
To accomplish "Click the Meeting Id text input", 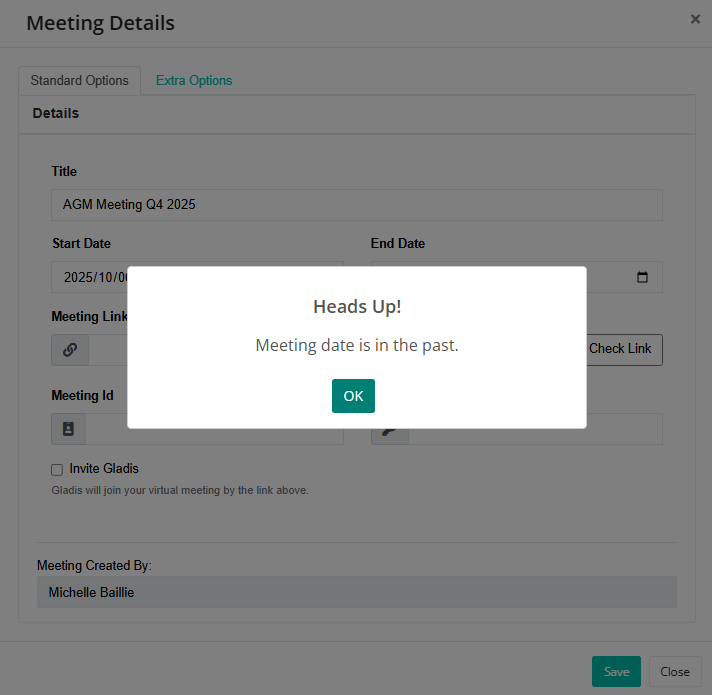I will (x=214, y=436).
